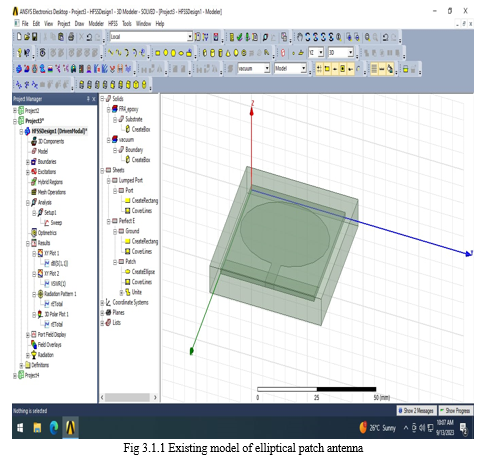The image size is (496, 462).
Task: Open the Help menu
Action: click(160, 24)
